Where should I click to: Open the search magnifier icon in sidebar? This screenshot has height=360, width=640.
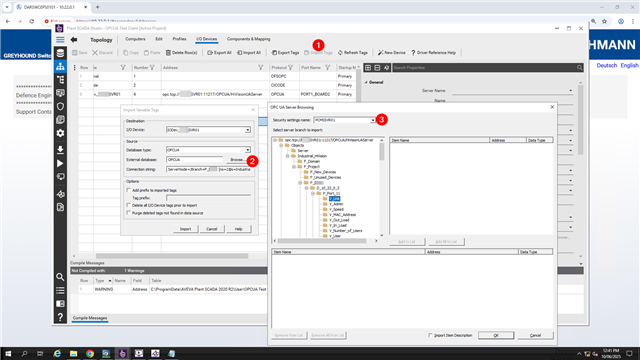point(60,277)
